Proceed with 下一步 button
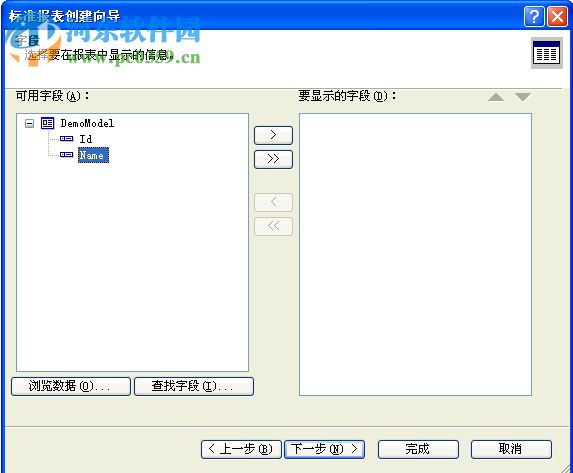This screenshot has width=573, height=473. pos(325,449)
